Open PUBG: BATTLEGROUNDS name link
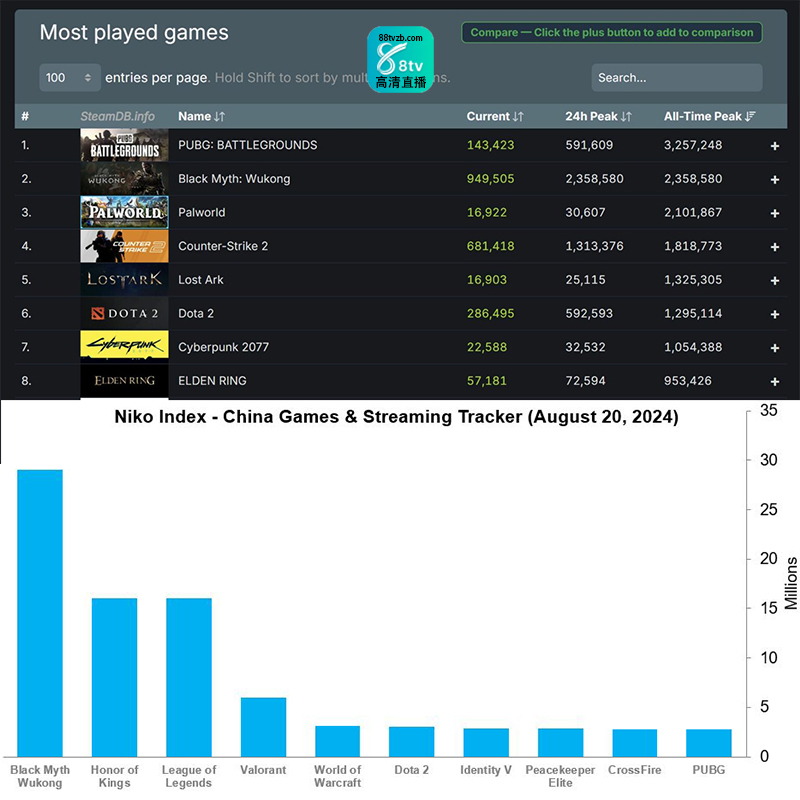Screen dimensions: 800x800 pyautogui.click(x=247, y=145)
